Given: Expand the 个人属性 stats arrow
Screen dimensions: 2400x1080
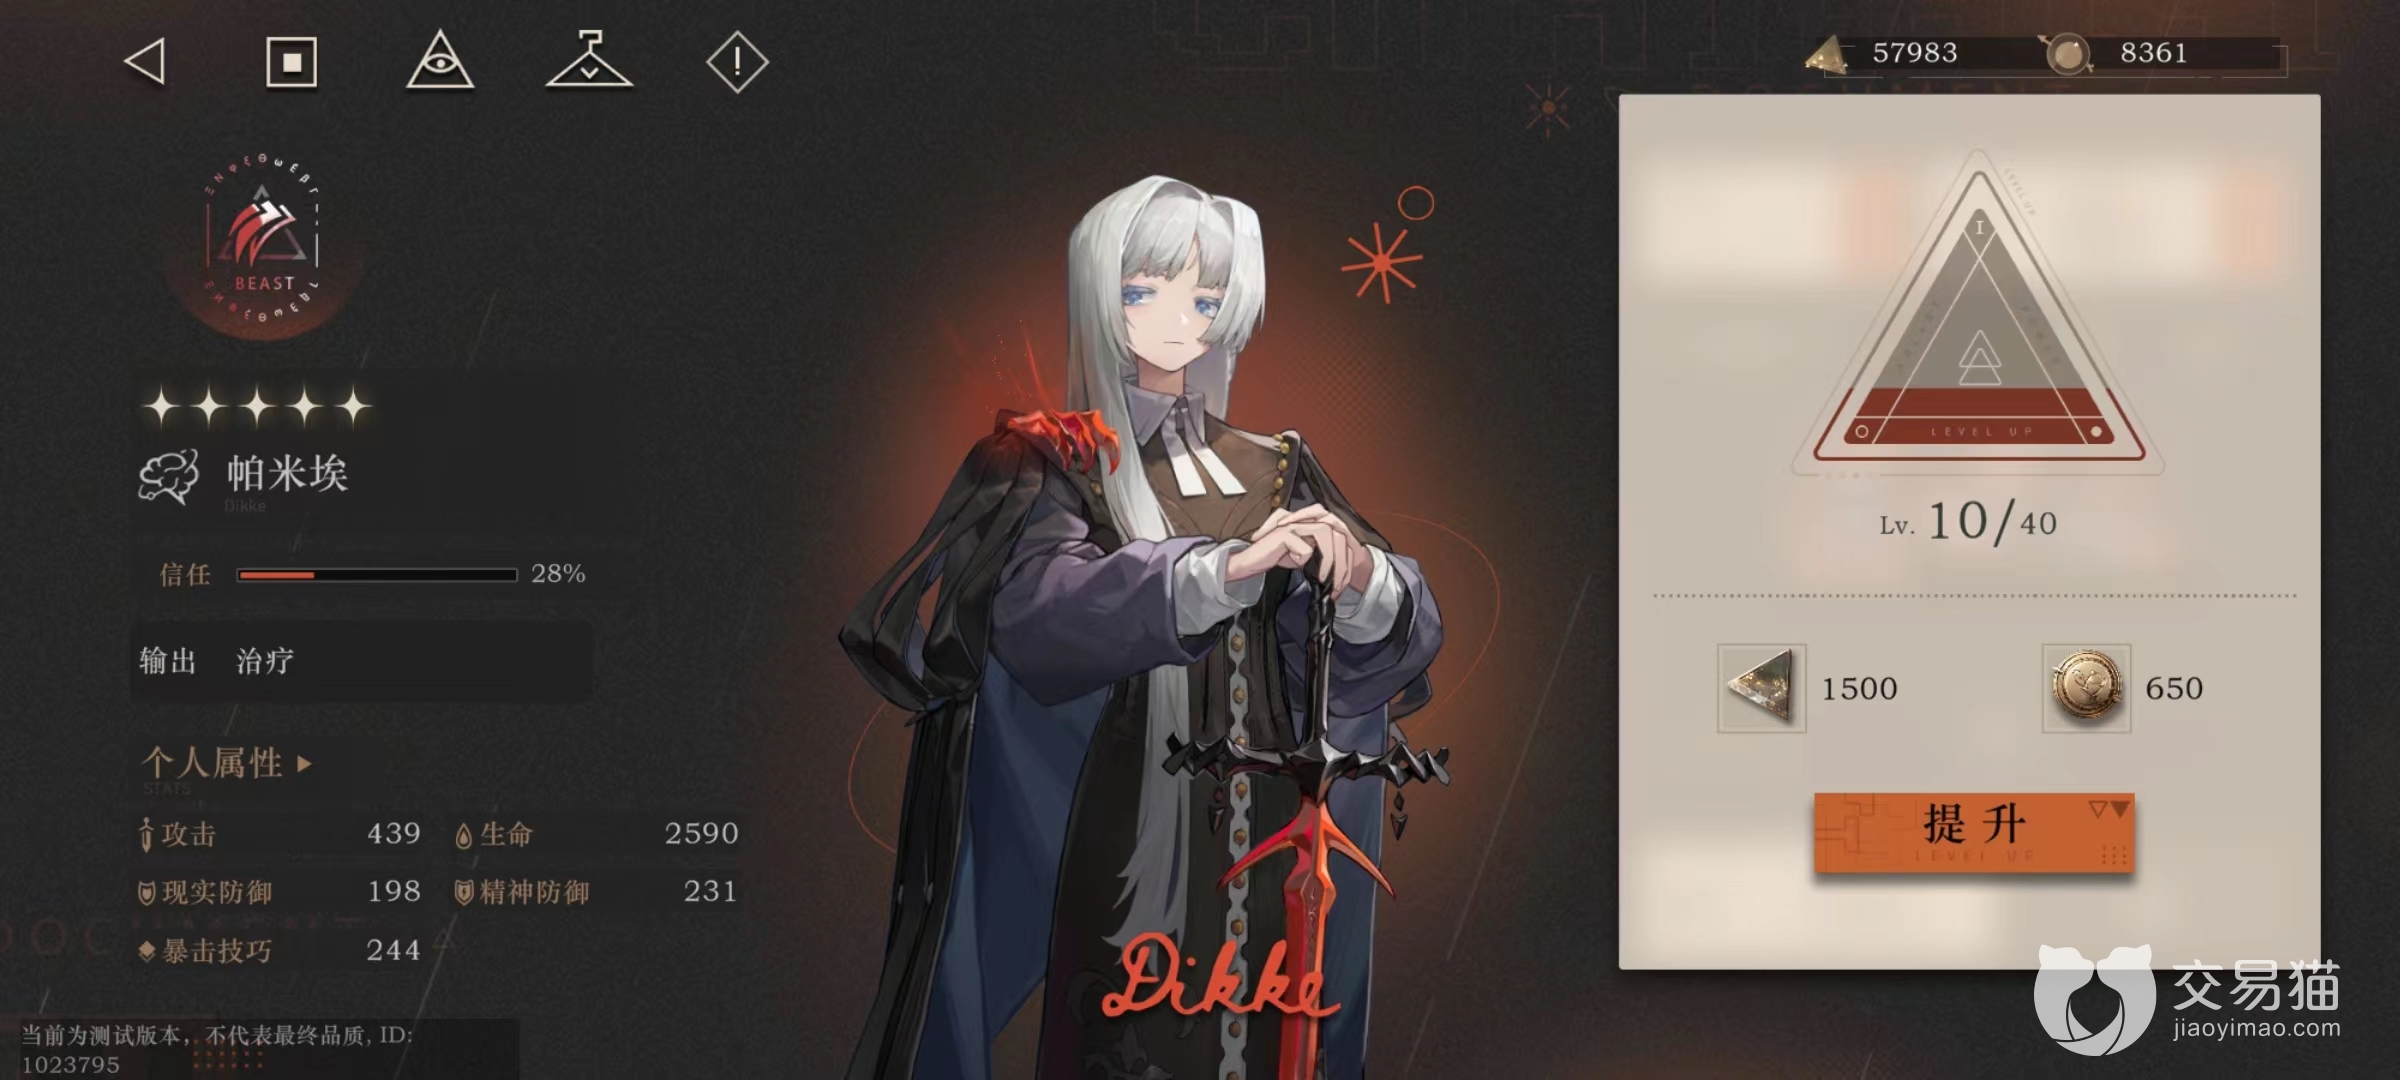Looking at the screenshot, I should pyautogui.click(x=305, y=765).
